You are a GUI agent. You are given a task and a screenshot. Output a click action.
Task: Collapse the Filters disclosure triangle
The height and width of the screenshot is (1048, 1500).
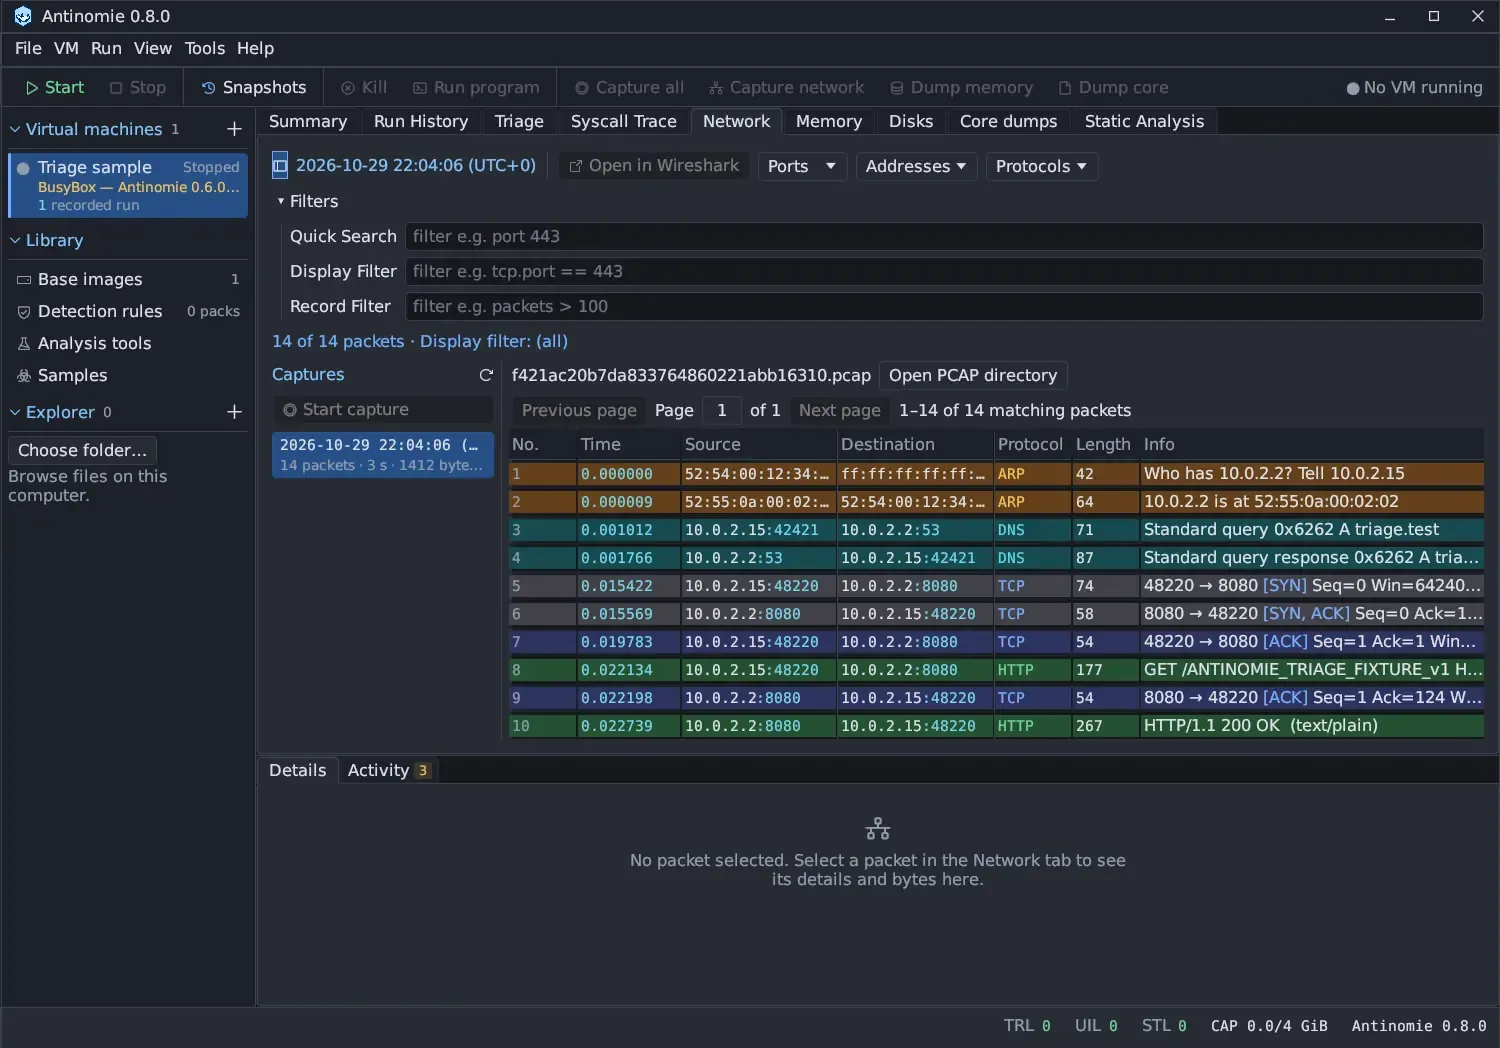pos(281,201)
